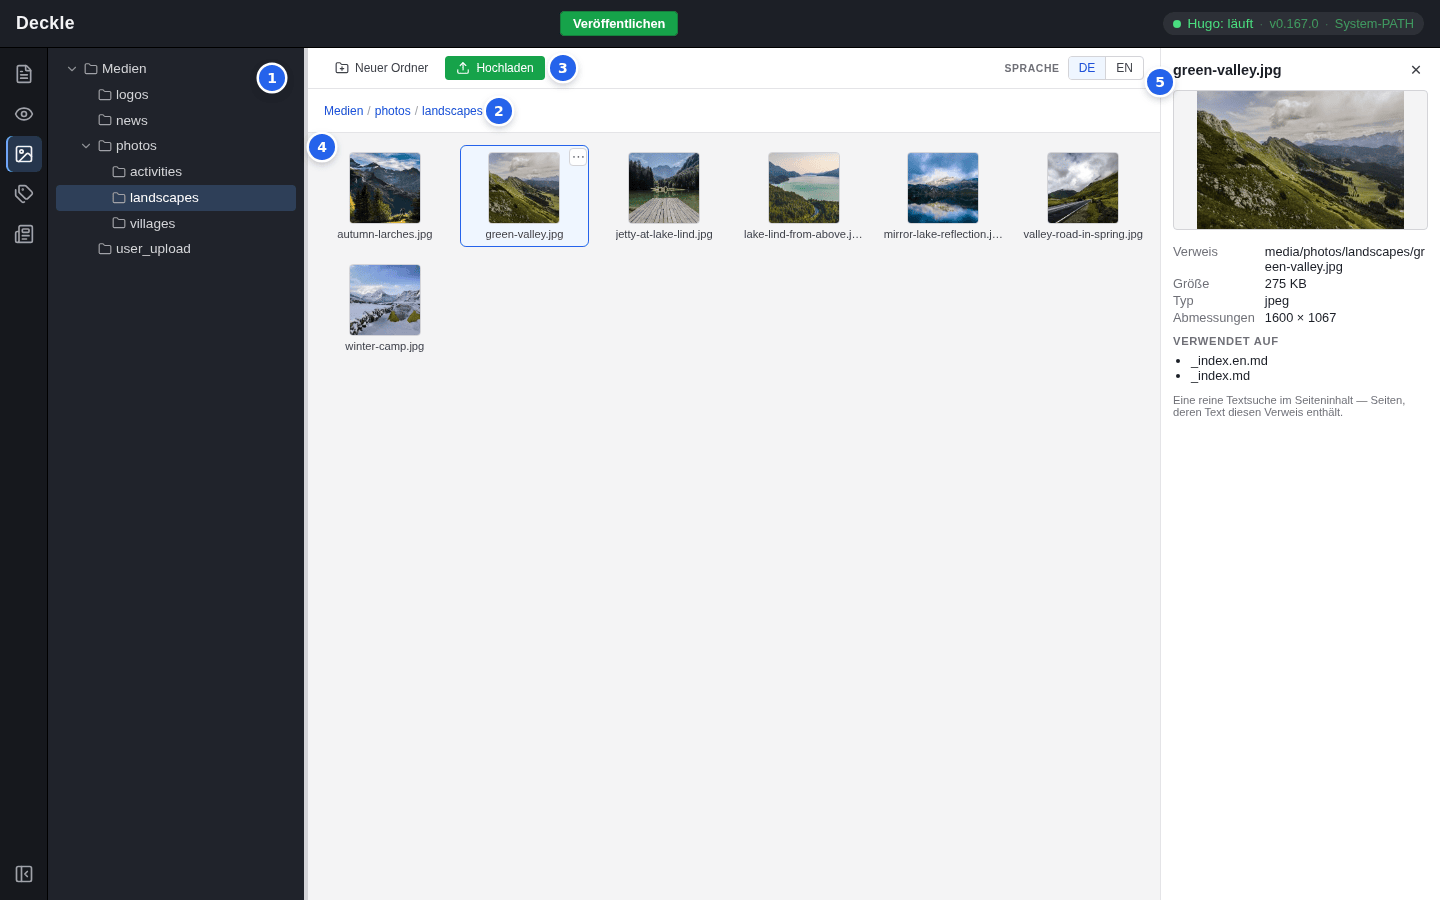Open the media (image) section in sidebar

(x=24, y=154)
